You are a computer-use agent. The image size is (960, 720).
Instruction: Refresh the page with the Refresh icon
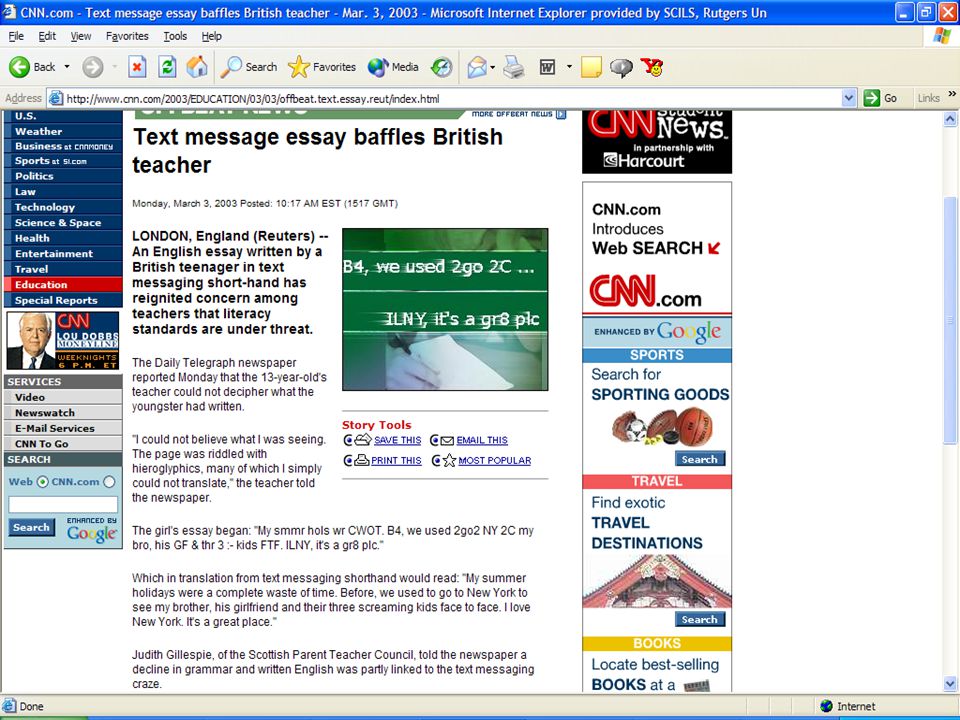[x=167, y=67]
